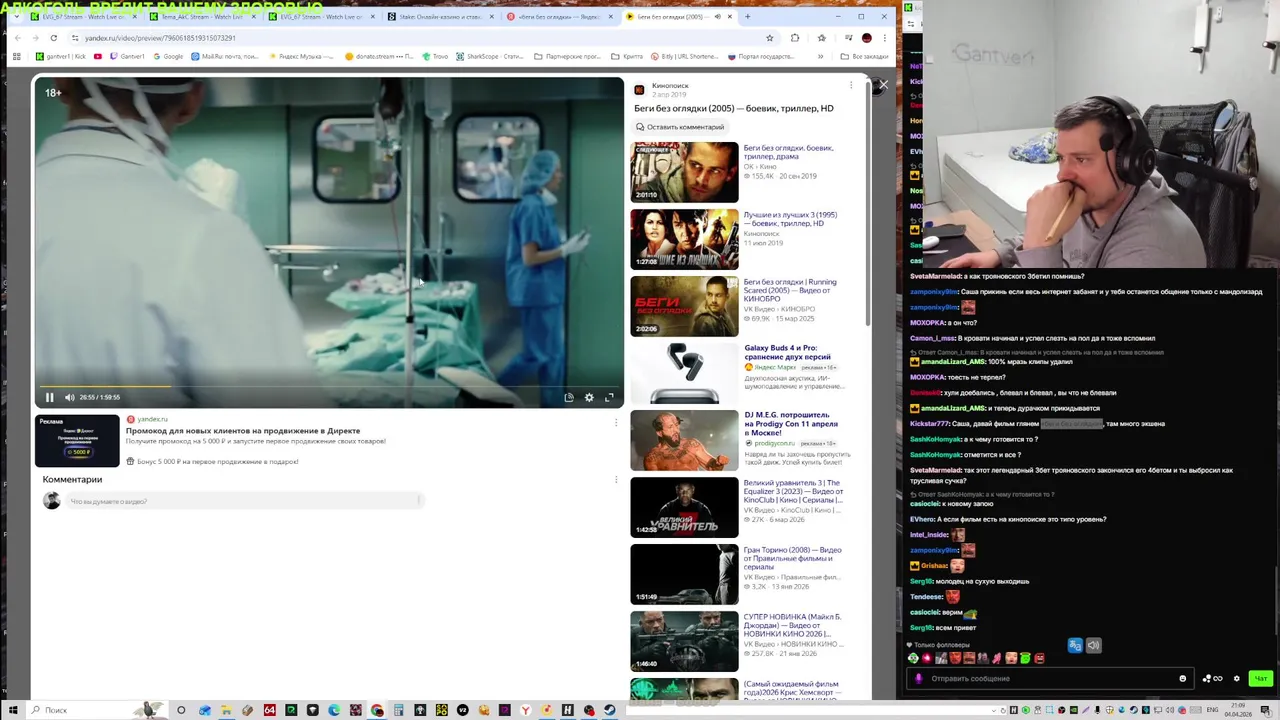Viewport: 1280px width, 720px height.
Task: Pause the video with the pause button
Action: (49, 397)
